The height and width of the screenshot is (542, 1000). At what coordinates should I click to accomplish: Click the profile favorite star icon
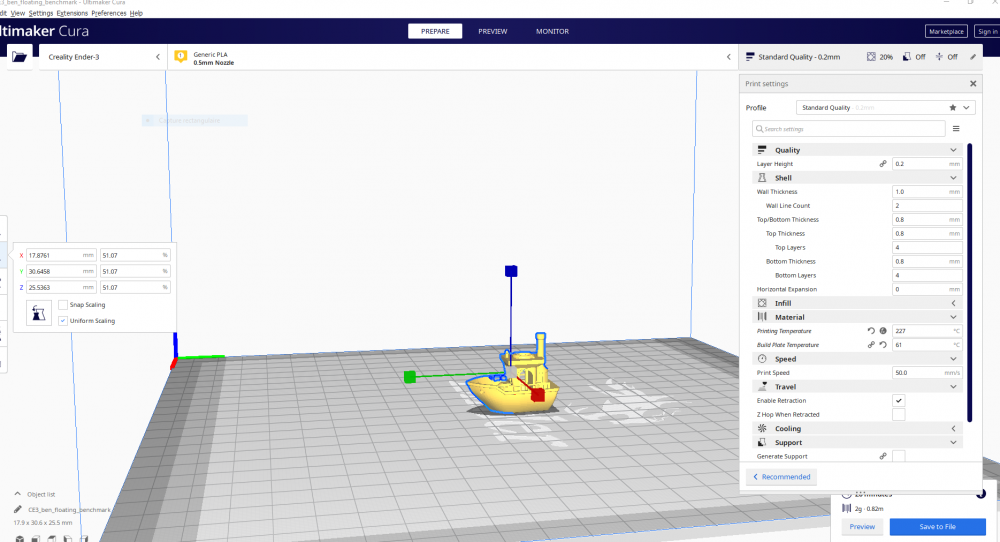pyautogui.click(x=953, y=108)
